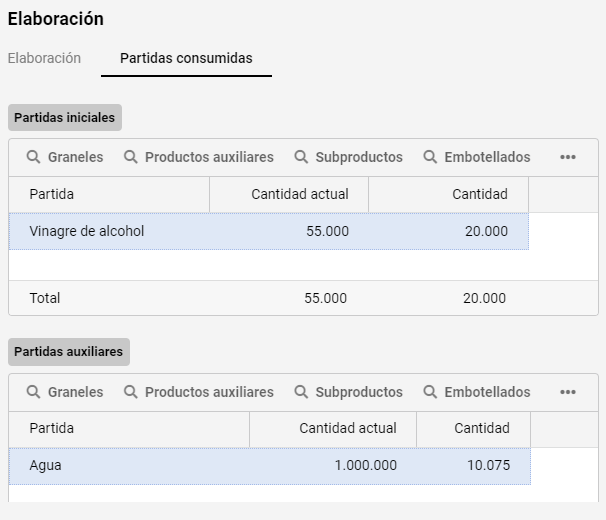Image resolution: width=606 pixels, height=520 pixels.
Task: Sort by Cantidad actual in Partidas auxiliares
Action: tap(333, 428)
